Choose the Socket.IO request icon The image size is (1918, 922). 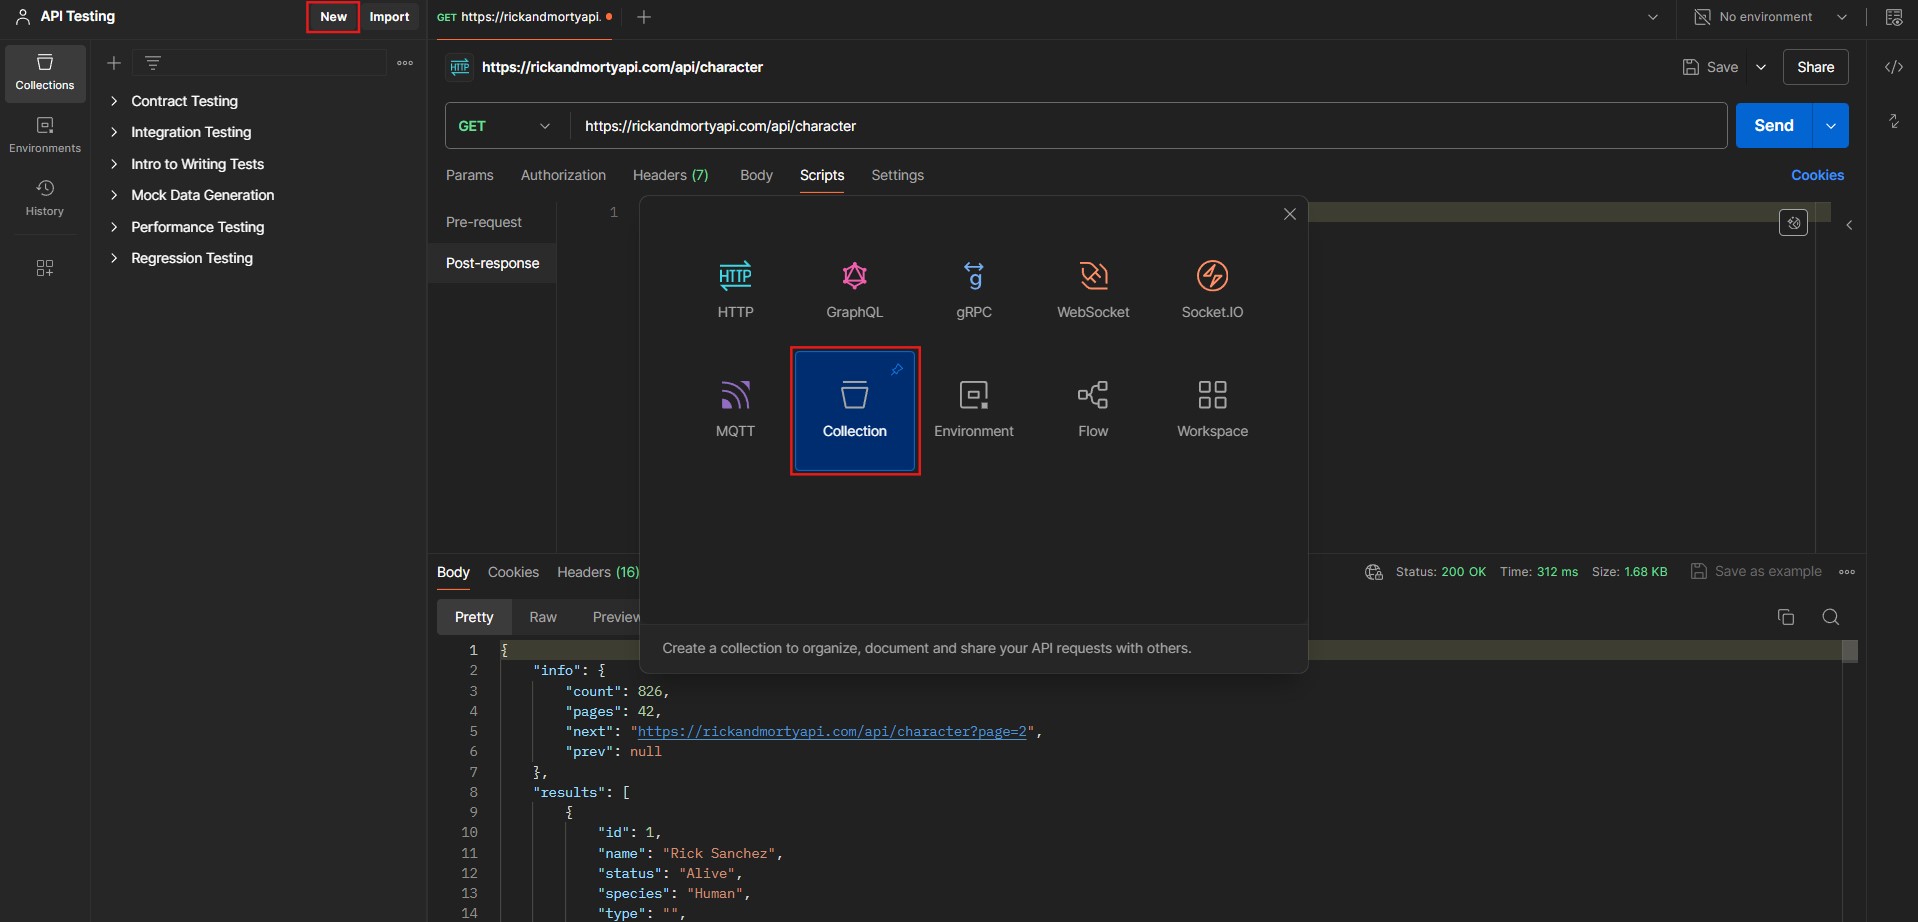click(x=1212, y=290)
